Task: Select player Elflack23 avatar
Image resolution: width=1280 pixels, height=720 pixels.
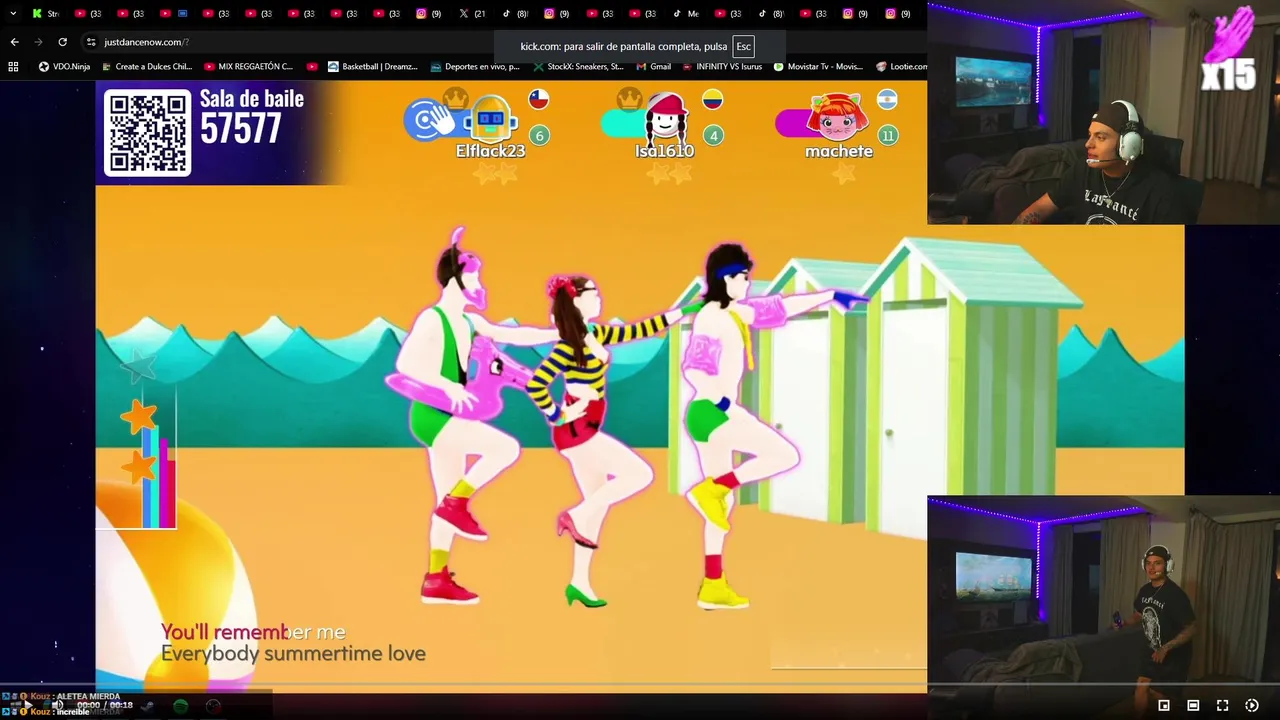Action: pyautogui.click(x=490, y=119)
